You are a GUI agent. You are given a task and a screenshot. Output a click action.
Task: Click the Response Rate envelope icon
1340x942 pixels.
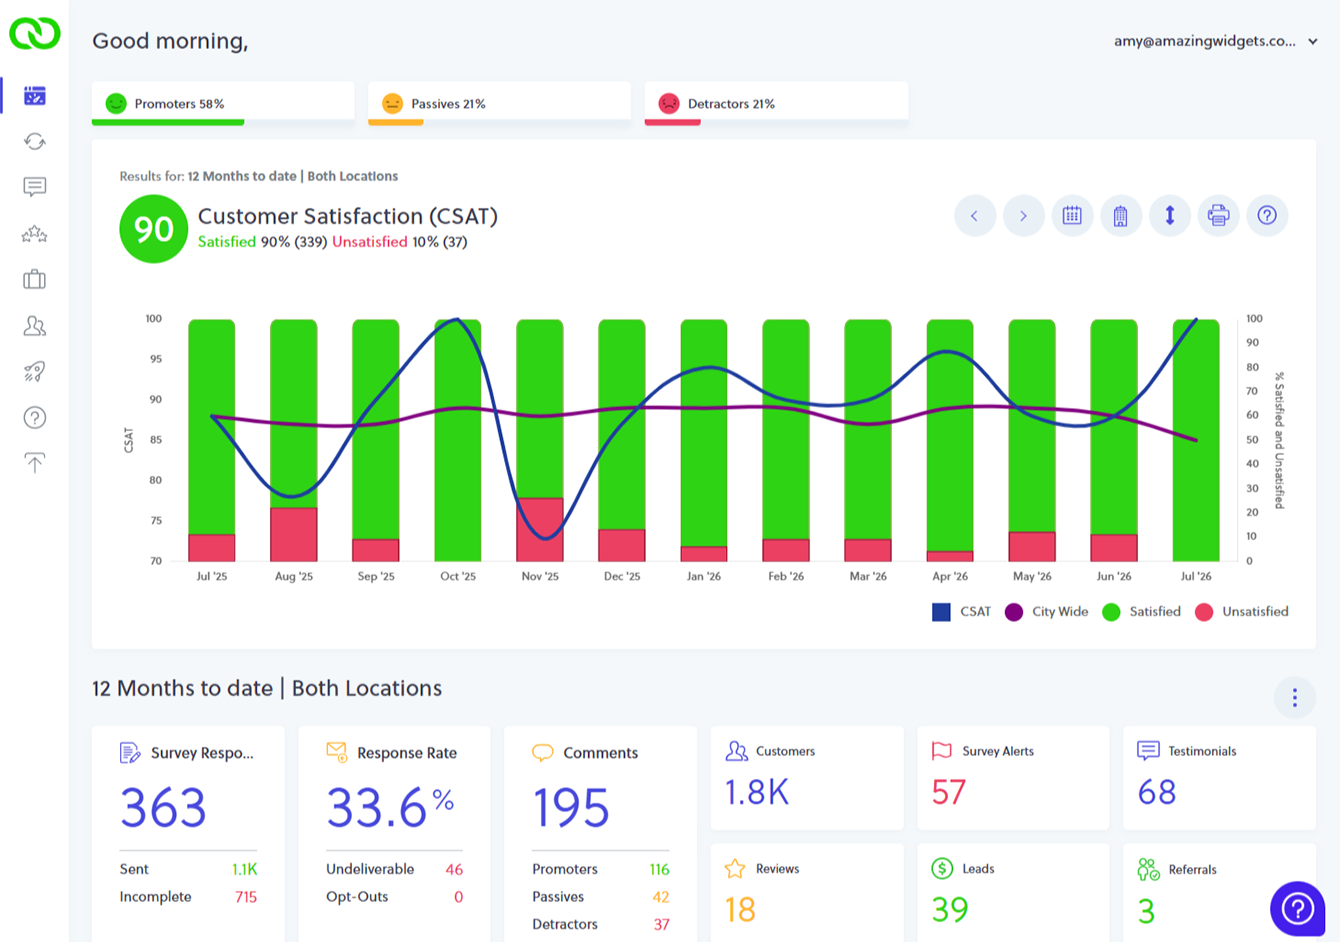coord(337,752)
